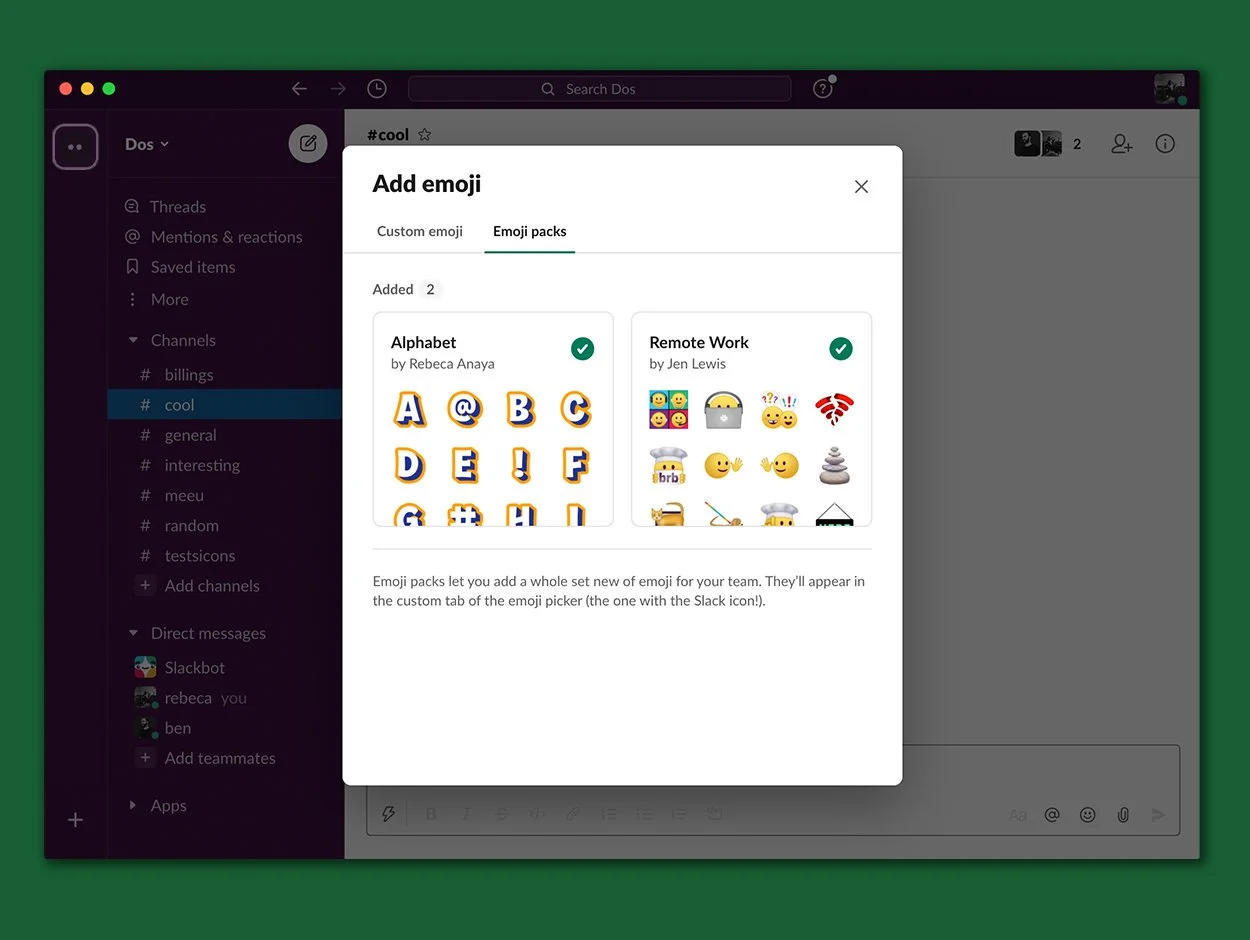Go back in history
The width and height of the screenshot is (1250, 940).
click(299, 89)
